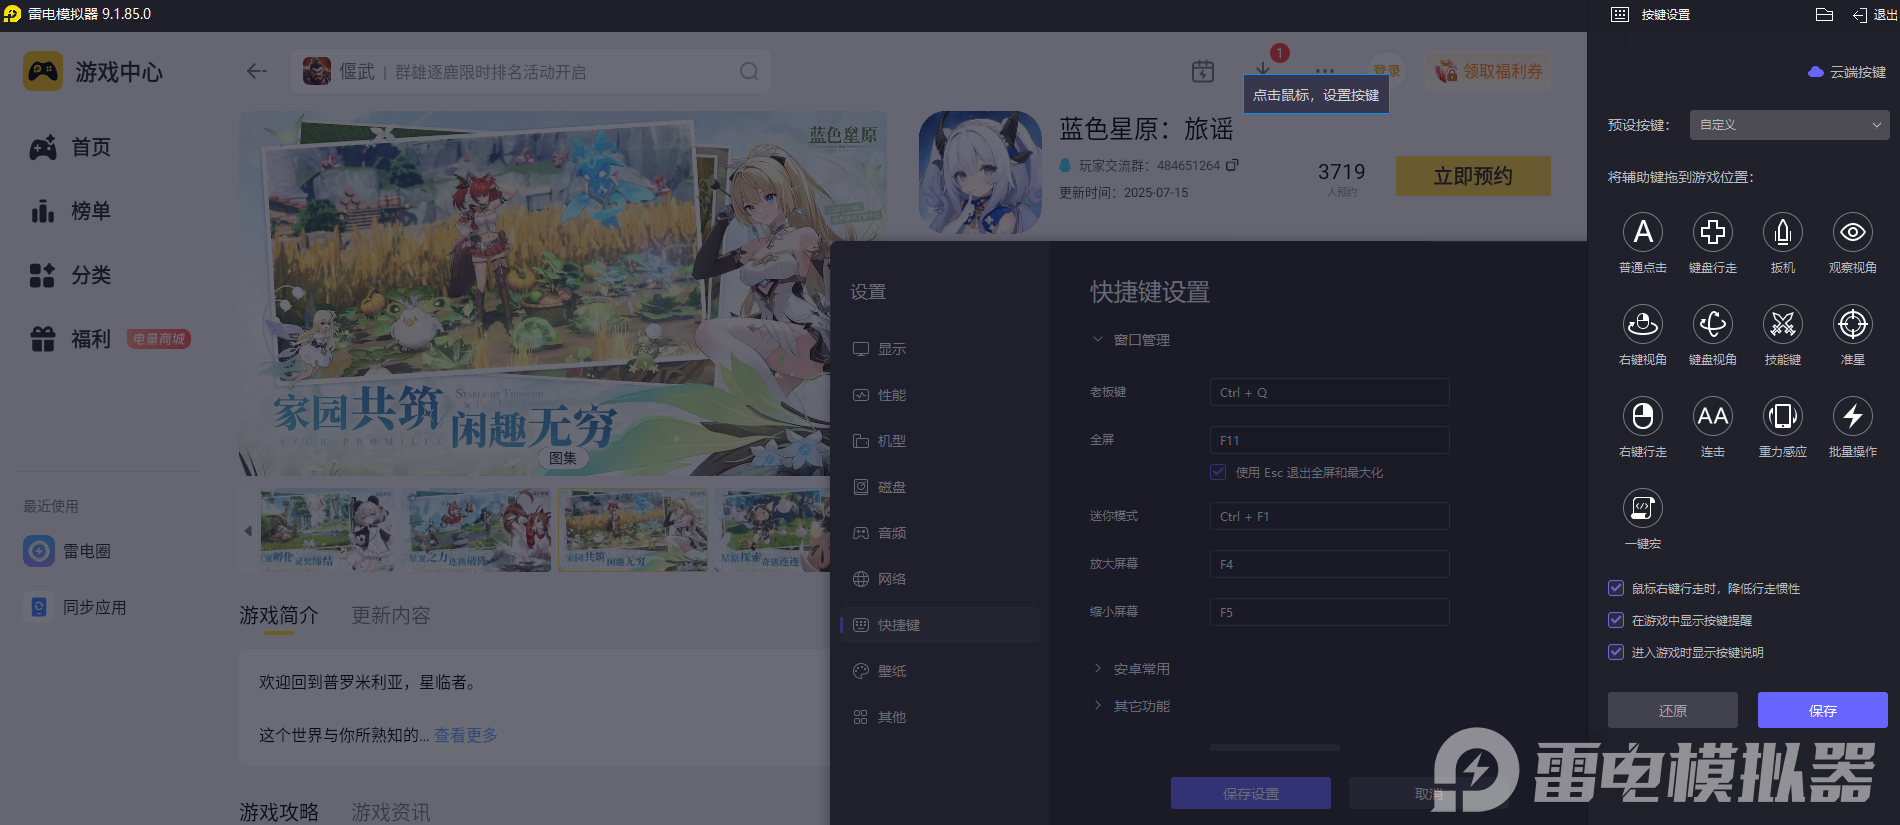The height and width of the screenshot is (825, 1900).
Task: Choose the 重力感应 gravity sensor icon
Action: [x=1782, y=416]
